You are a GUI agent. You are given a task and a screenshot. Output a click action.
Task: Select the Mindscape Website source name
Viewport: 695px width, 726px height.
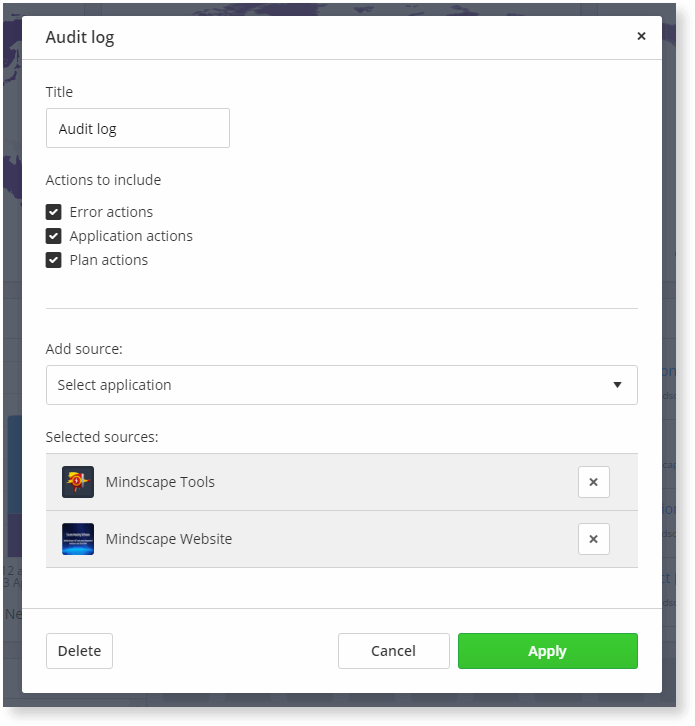click(169, 539)
